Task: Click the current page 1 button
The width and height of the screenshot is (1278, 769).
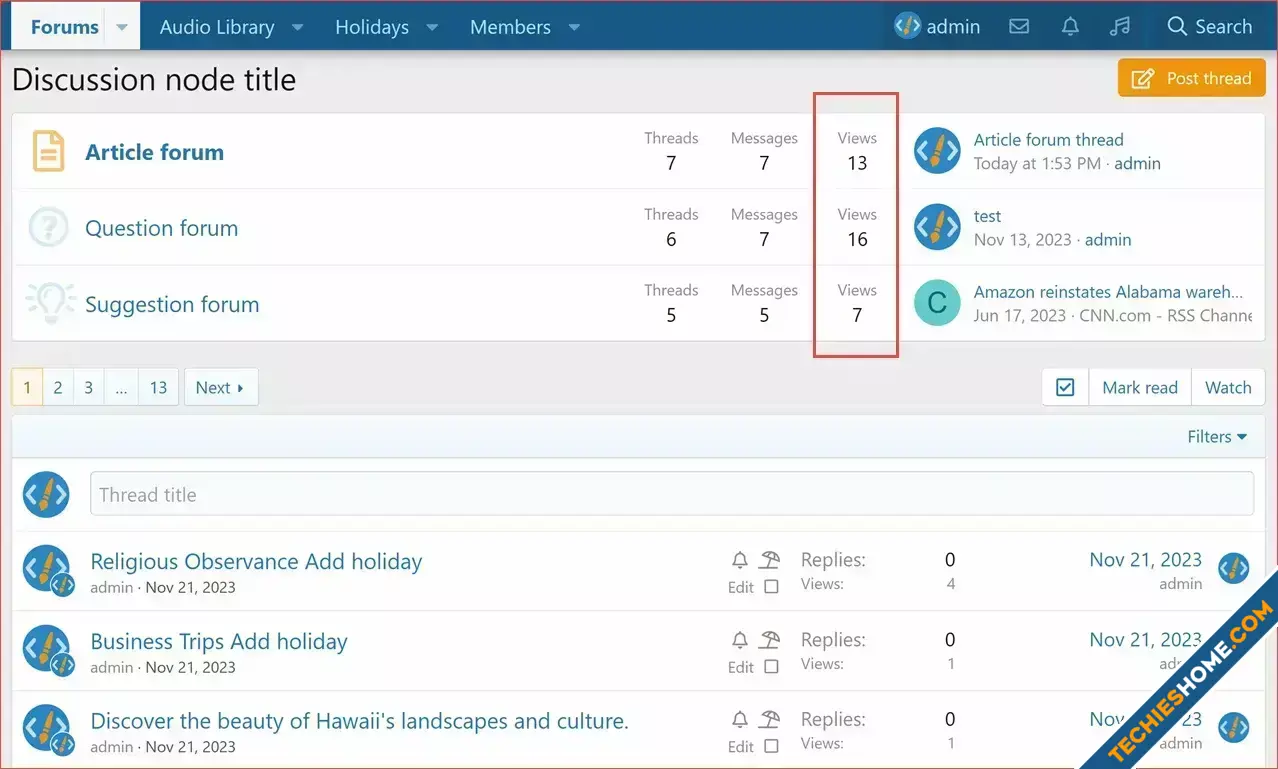Action: coord(27,387)
